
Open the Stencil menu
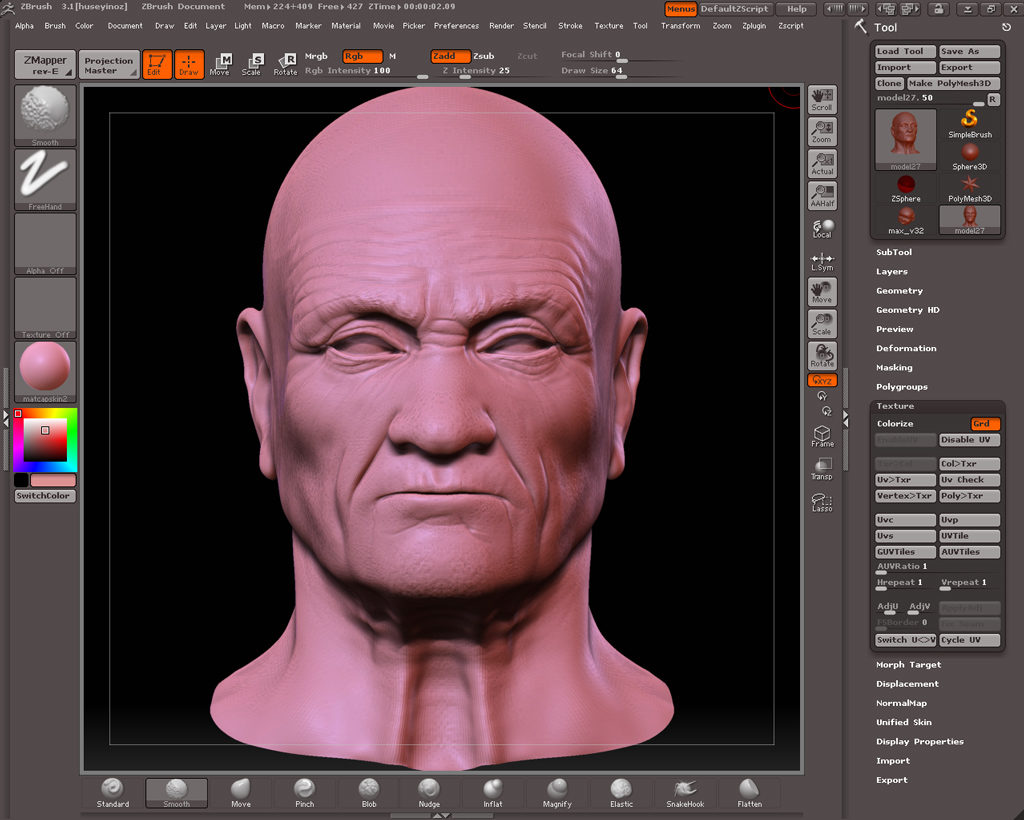coord(535,26)
